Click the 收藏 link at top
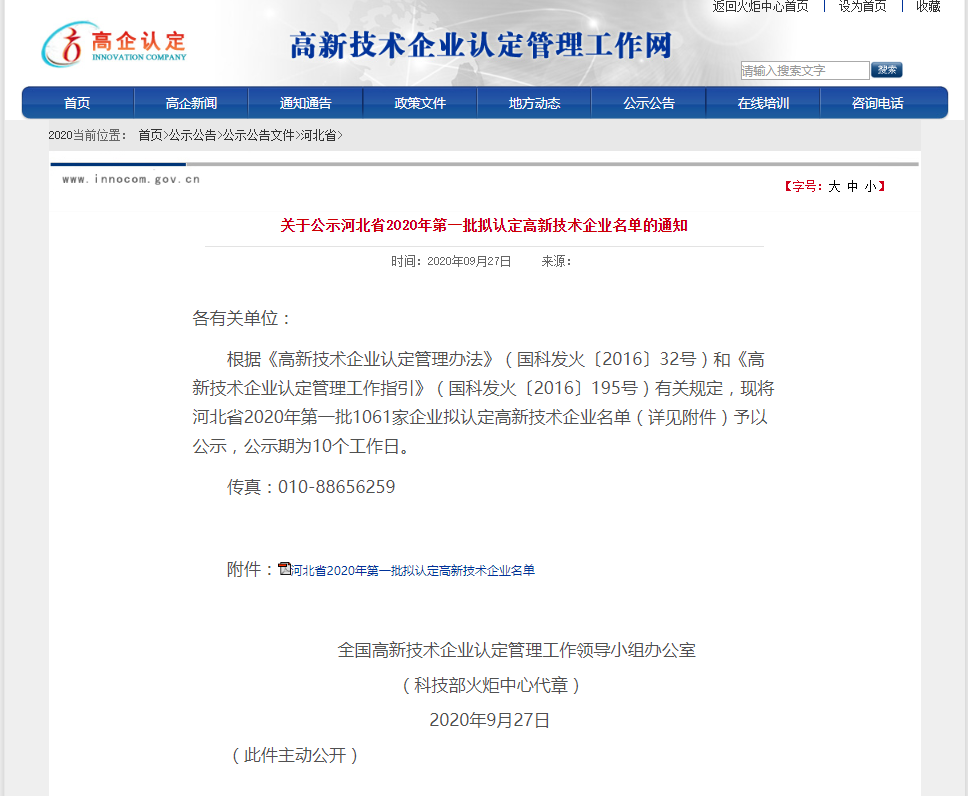Viewport: 968px width, 796px height. 928,7
